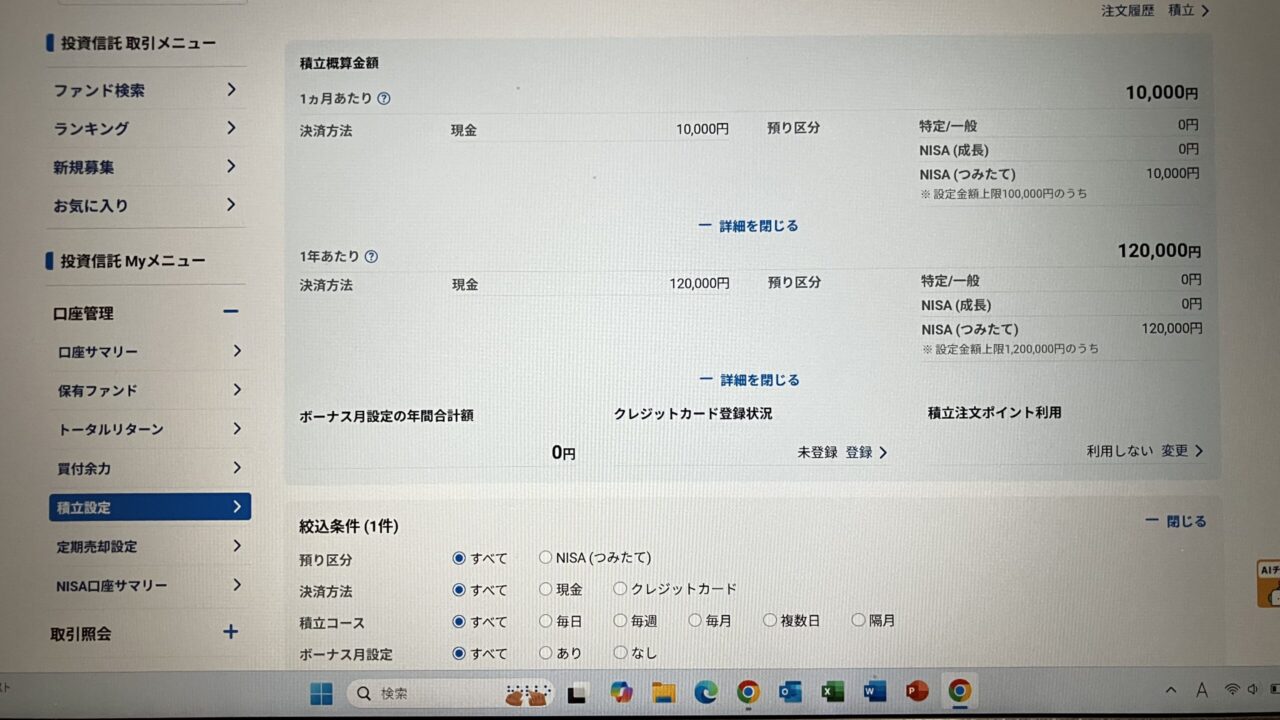Viewport: 1280px width, 720px height.
Task: Click 変更 link for point usage
Action: click(x=1181, y=451)
